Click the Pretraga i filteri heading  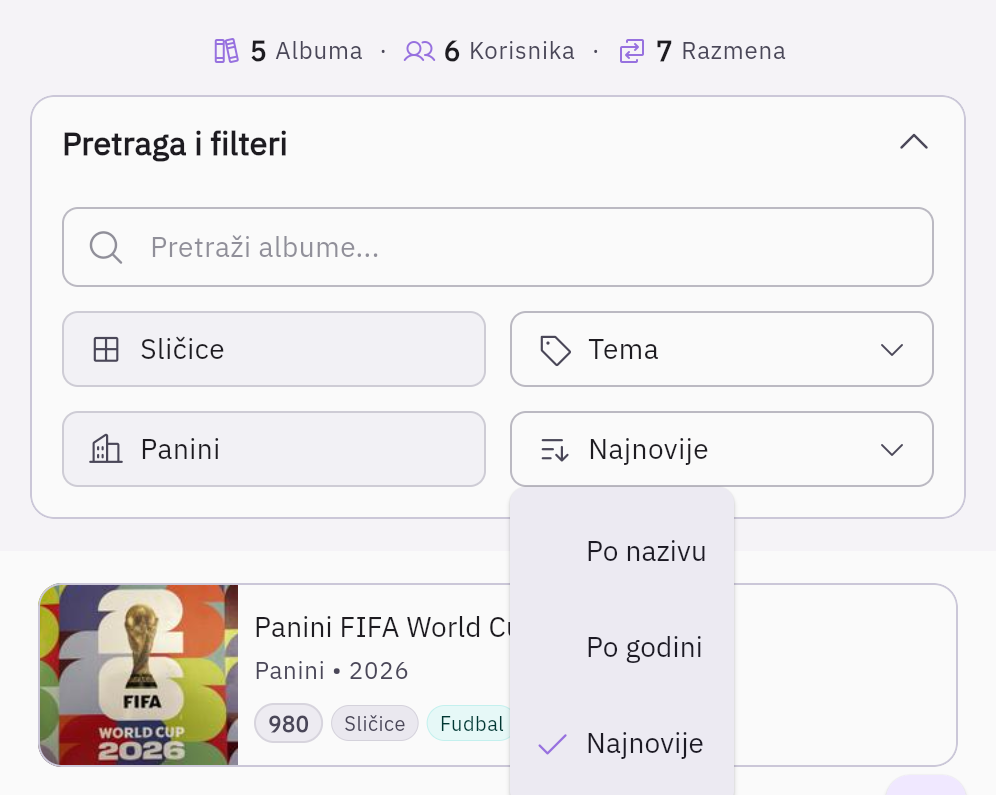point(175,144)
